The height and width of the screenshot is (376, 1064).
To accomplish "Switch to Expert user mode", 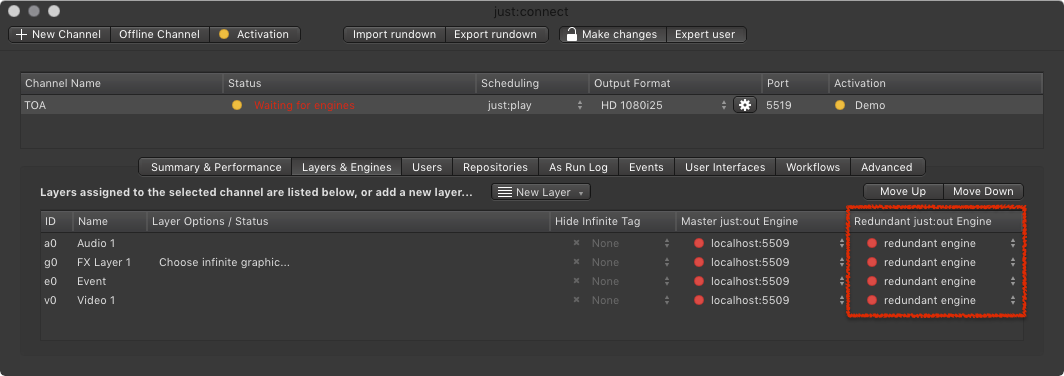I will (705, 34).
